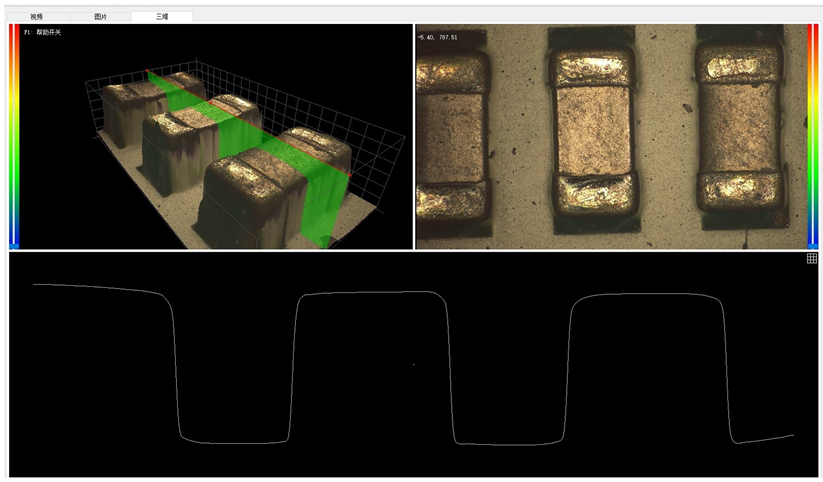Image resolution: width=823 pixels, height=482 pixels.
Task: Select the 三维 tab
Action: [x=161, y=17]
